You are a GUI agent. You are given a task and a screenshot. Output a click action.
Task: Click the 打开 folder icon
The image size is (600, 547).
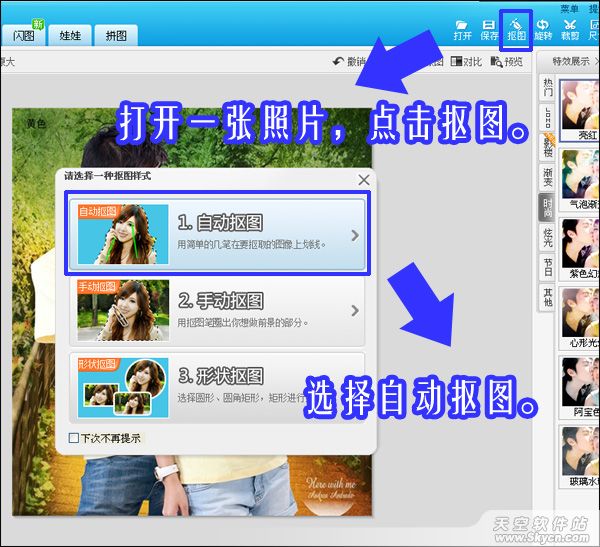click(462, 30)
